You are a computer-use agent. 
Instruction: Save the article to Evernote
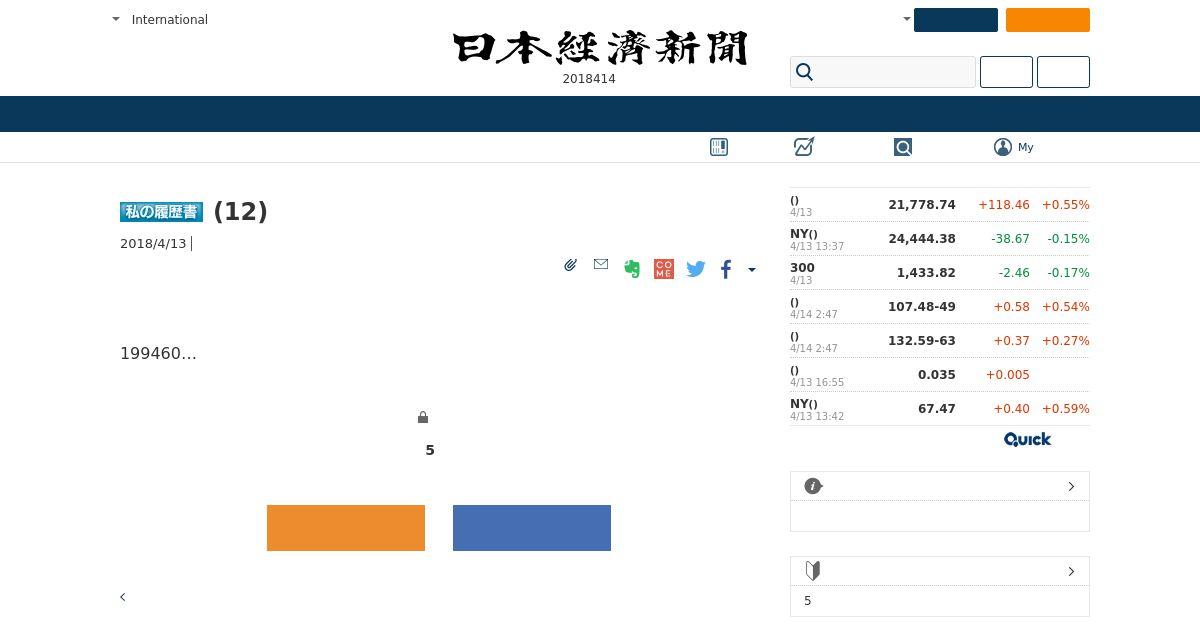pyautogui.click(x=632, y=268)
